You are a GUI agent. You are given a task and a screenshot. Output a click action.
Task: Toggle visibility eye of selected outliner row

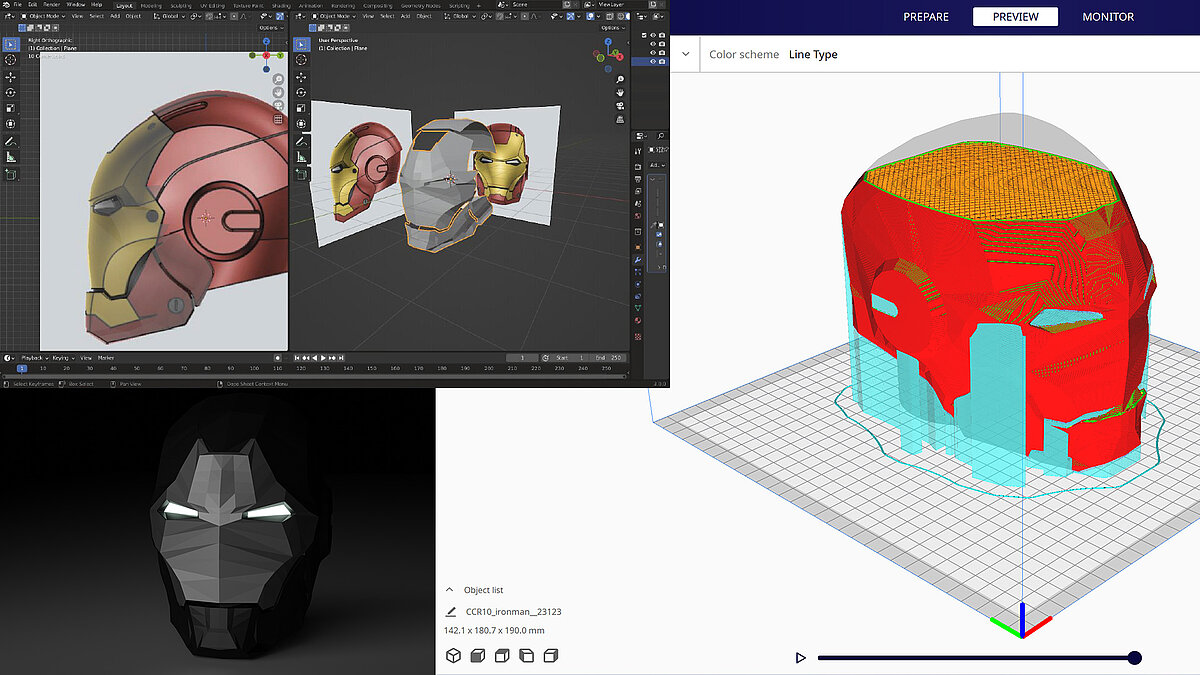pos(652,61)
